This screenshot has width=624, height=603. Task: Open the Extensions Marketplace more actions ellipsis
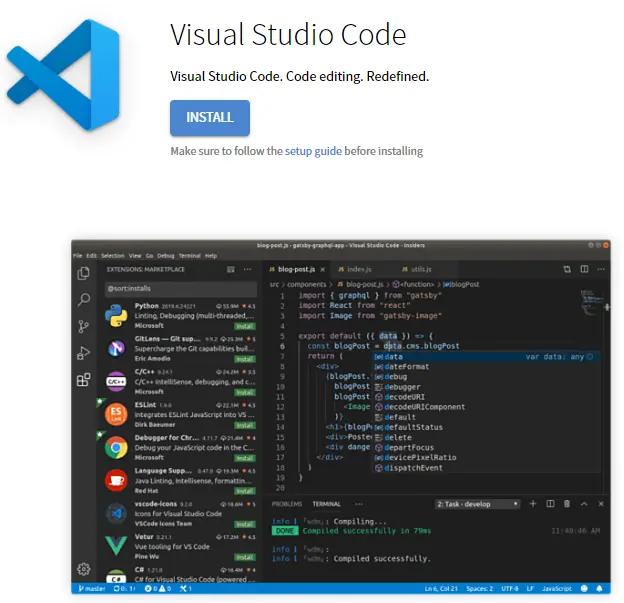[248, 269]
